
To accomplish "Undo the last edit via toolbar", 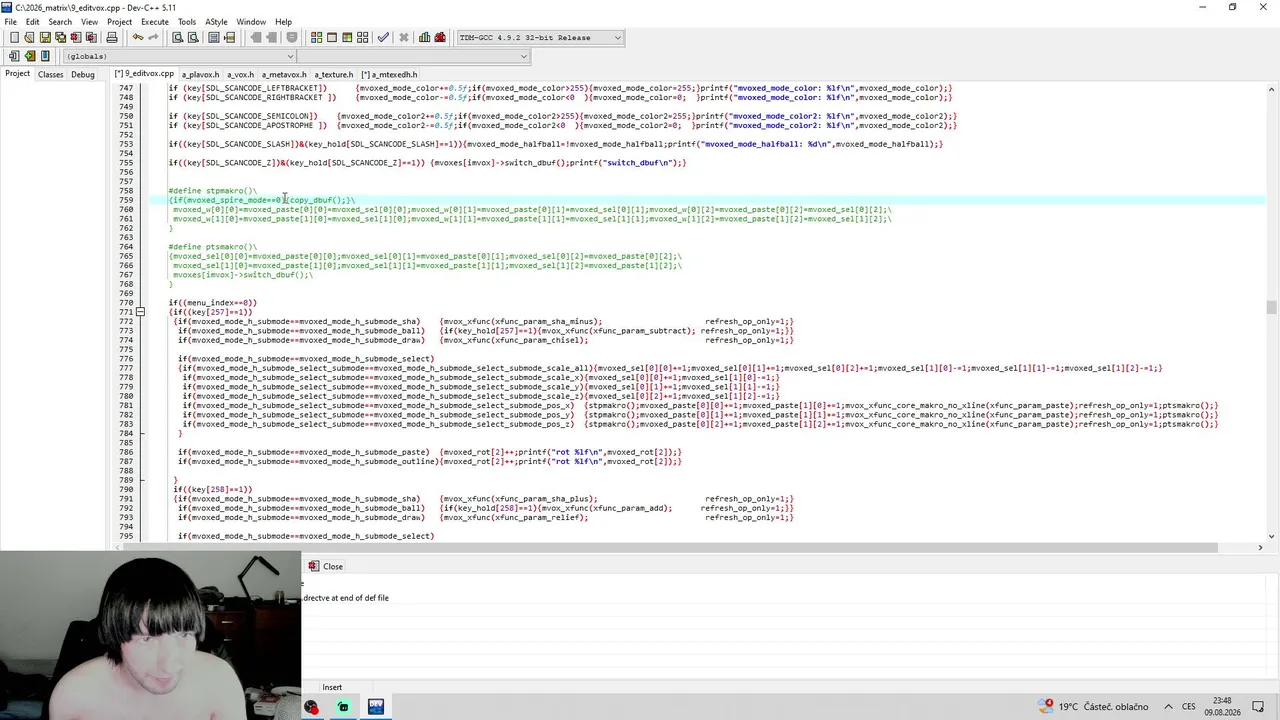I will click(x=138, y=38).
